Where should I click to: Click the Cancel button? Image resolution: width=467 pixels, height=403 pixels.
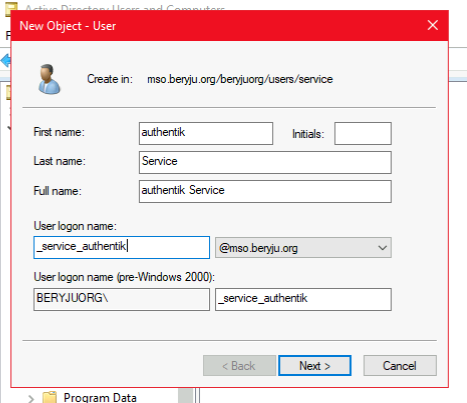click(400, 366)
